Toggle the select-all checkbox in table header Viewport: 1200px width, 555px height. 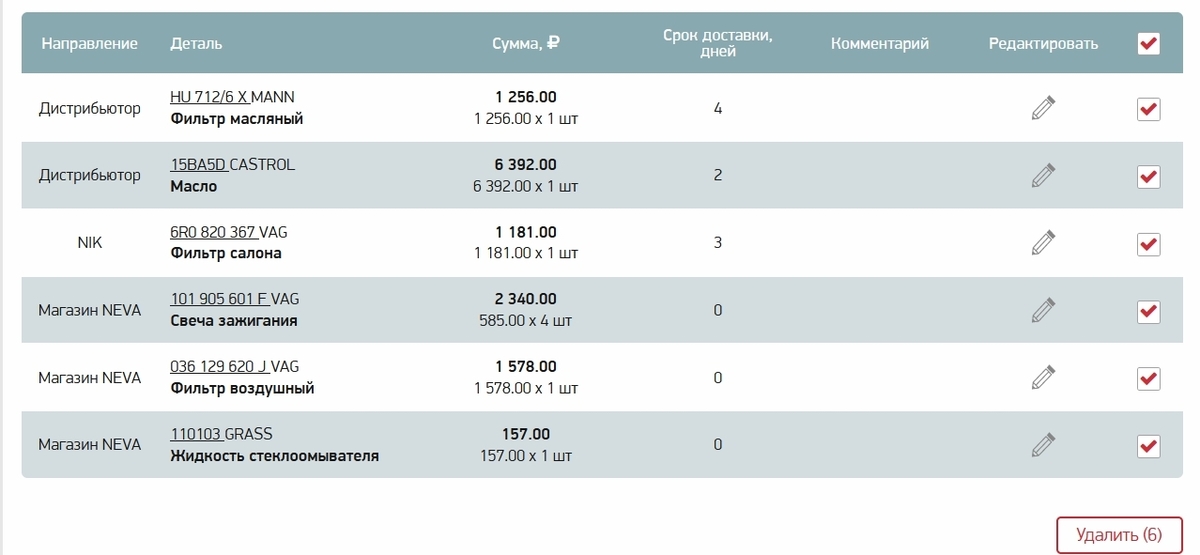(1149, 43)
